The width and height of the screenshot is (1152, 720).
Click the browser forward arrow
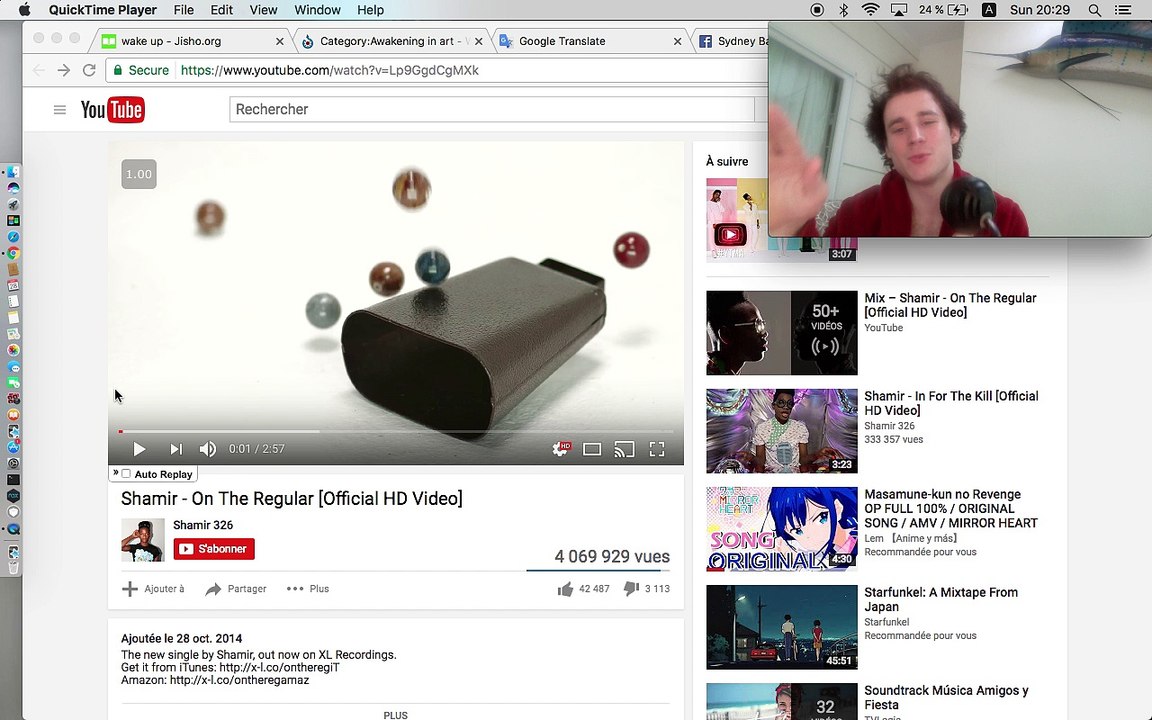64,70
